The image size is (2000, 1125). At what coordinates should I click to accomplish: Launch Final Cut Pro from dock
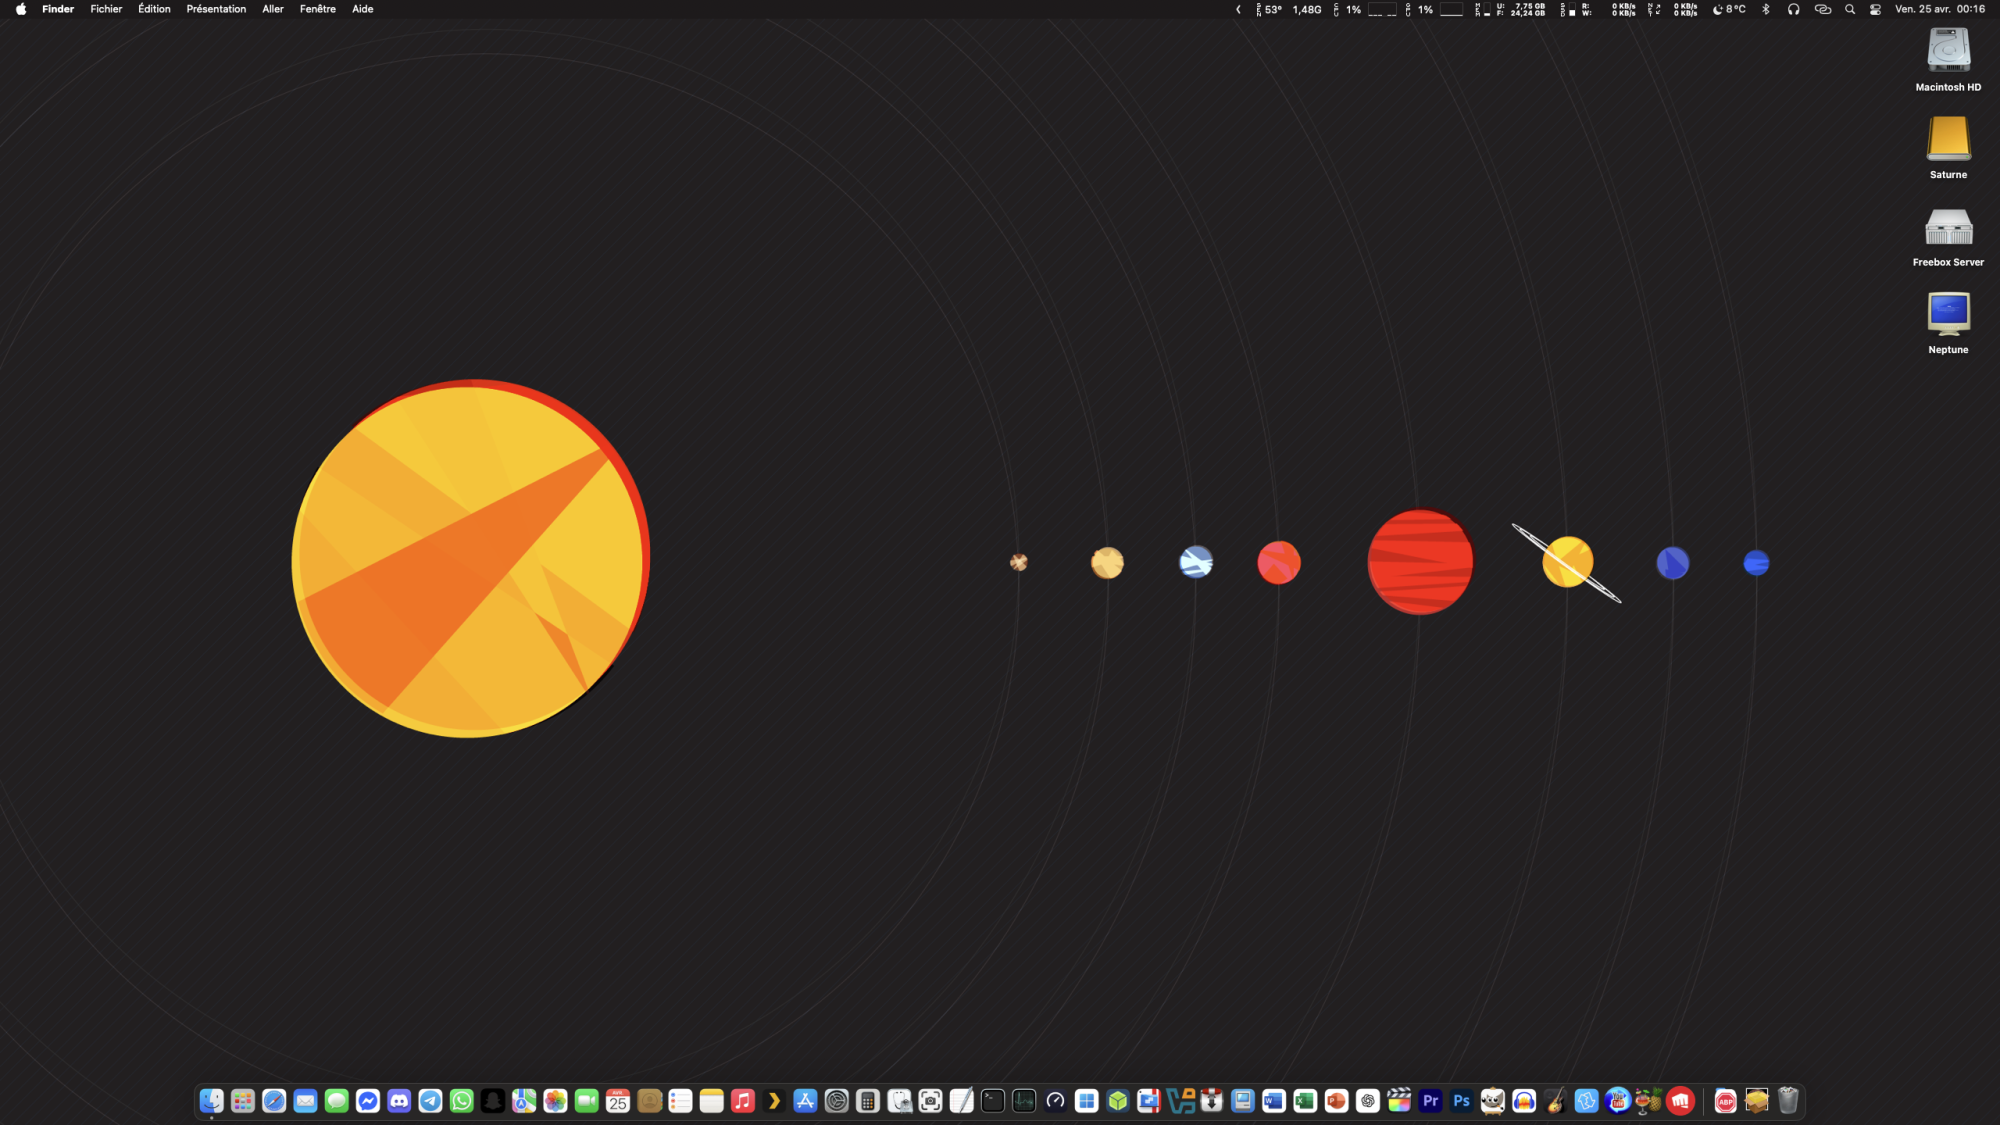tap(1399, 1101)
